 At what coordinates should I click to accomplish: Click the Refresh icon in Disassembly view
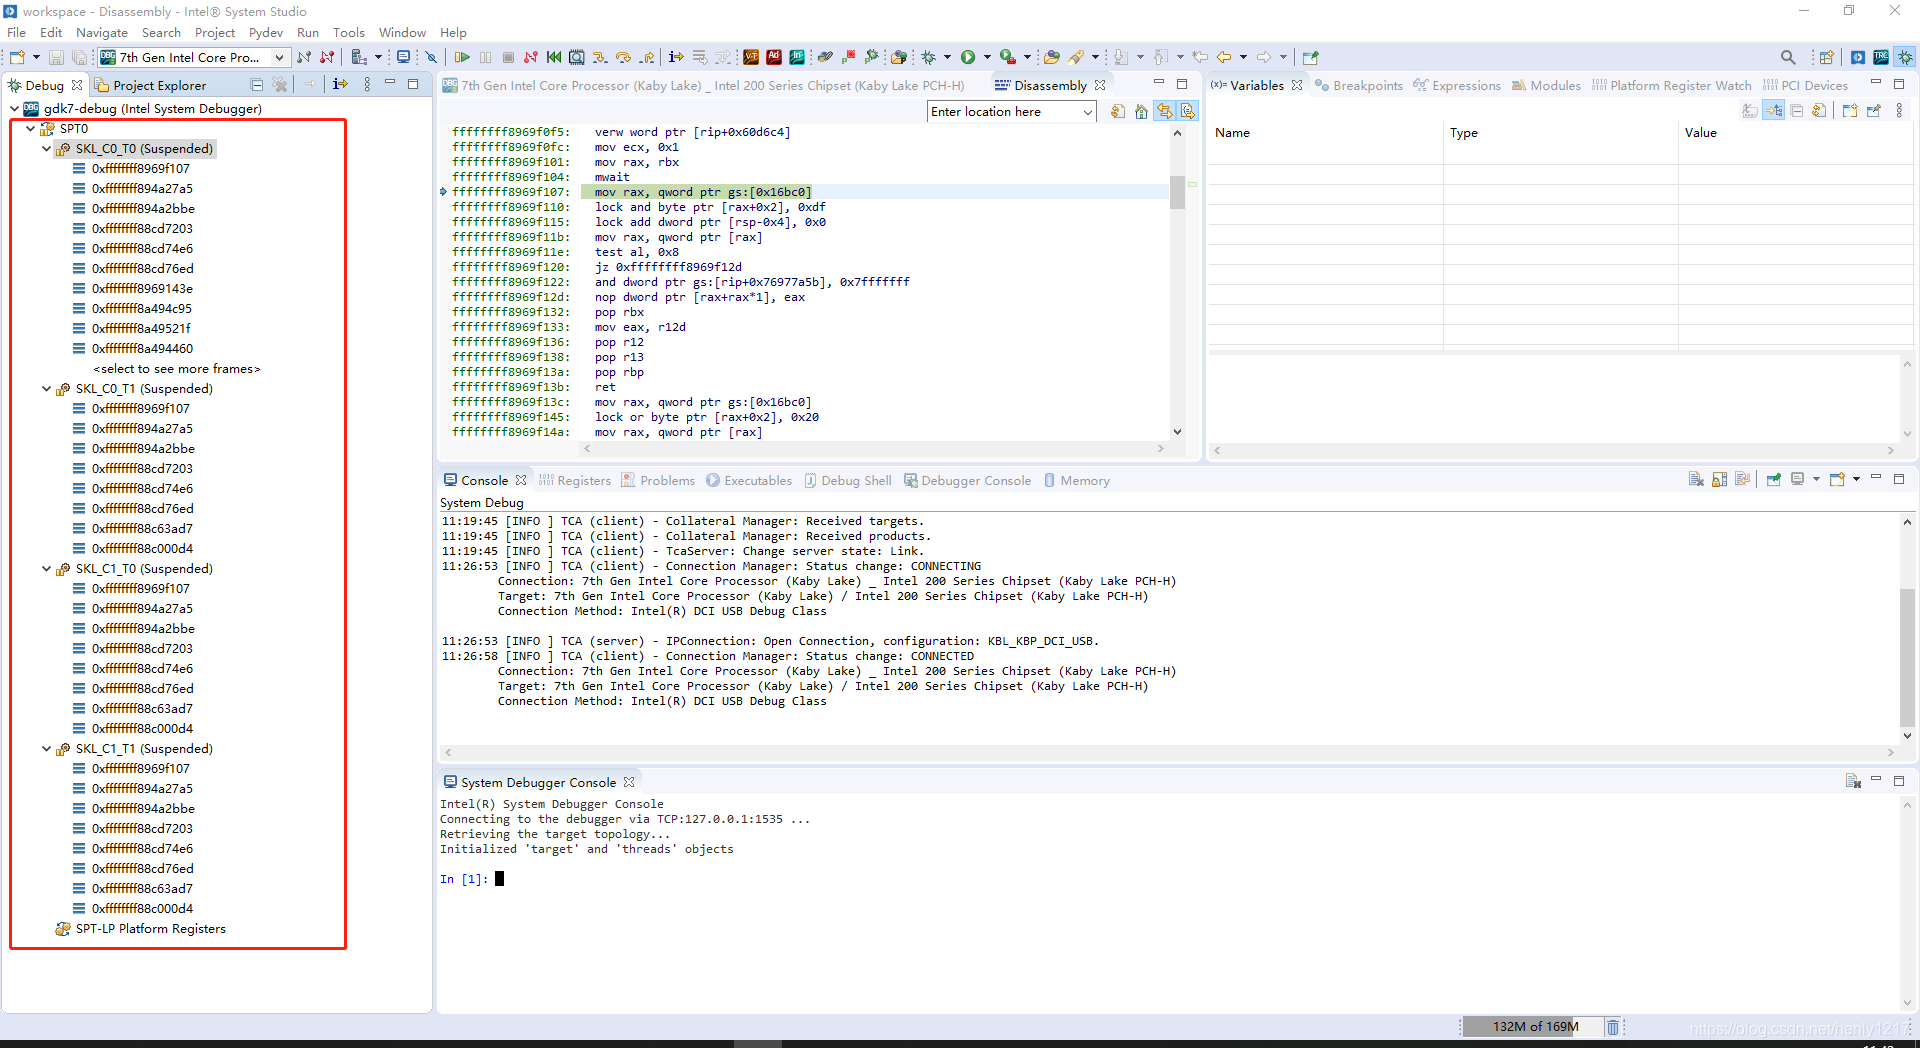tap(1118, 112)
